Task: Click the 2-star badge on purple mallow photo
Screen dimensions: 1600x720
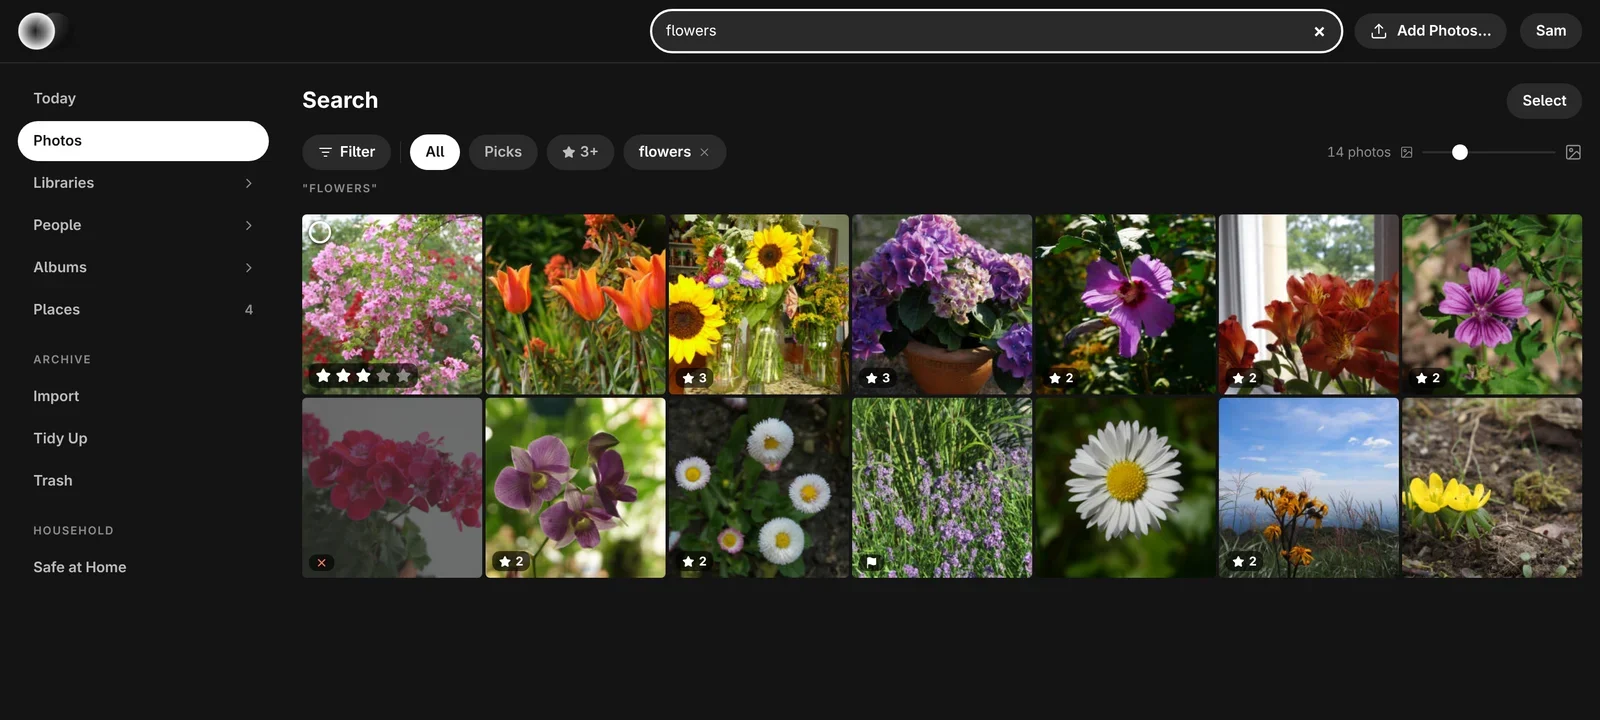Action: [1428, 378]
